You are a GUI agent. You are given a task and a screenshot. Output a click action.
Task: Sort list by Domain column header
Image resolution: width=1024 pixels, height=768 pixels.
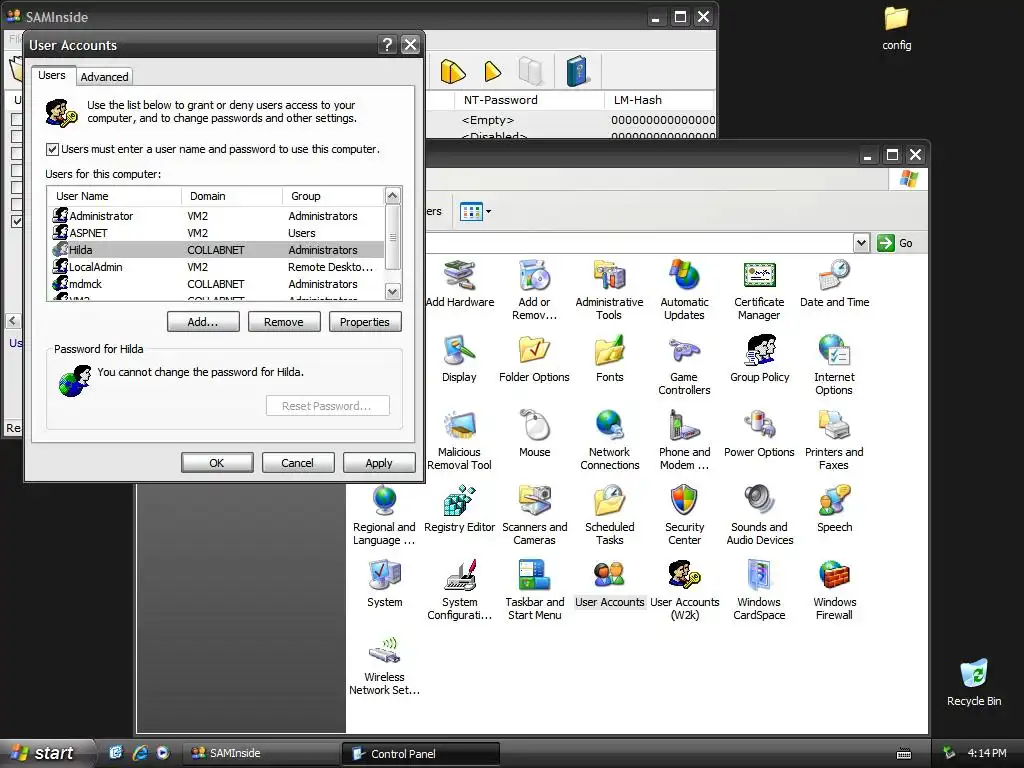pos(232,196)
